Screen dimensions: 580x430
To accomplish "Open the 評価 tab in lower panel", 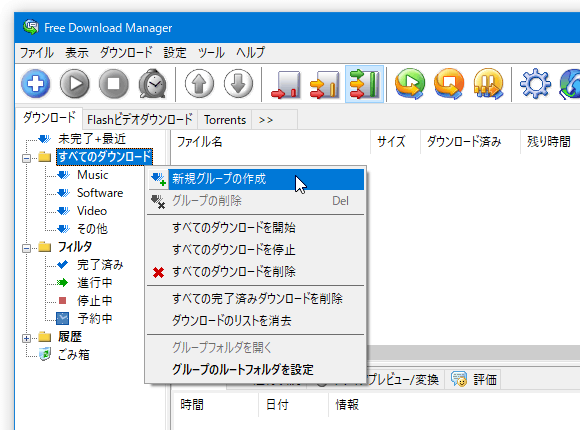I will pyautogui.click(x=473, y=379).
